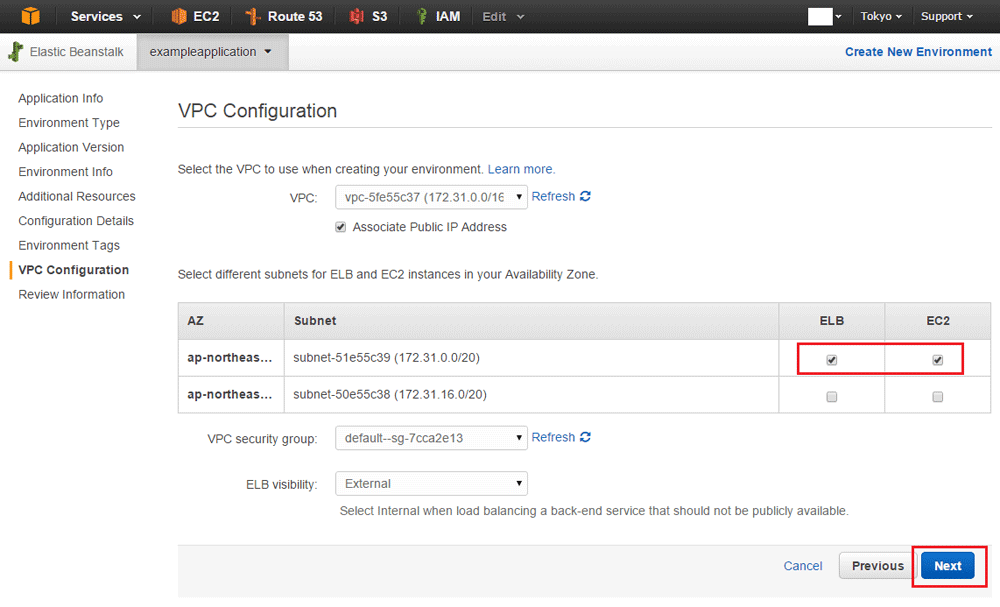Click subnet-50e55c38 (172.31.16.0/20) cell
Viewport: 1000px width, 607px height.
point(531,395)
